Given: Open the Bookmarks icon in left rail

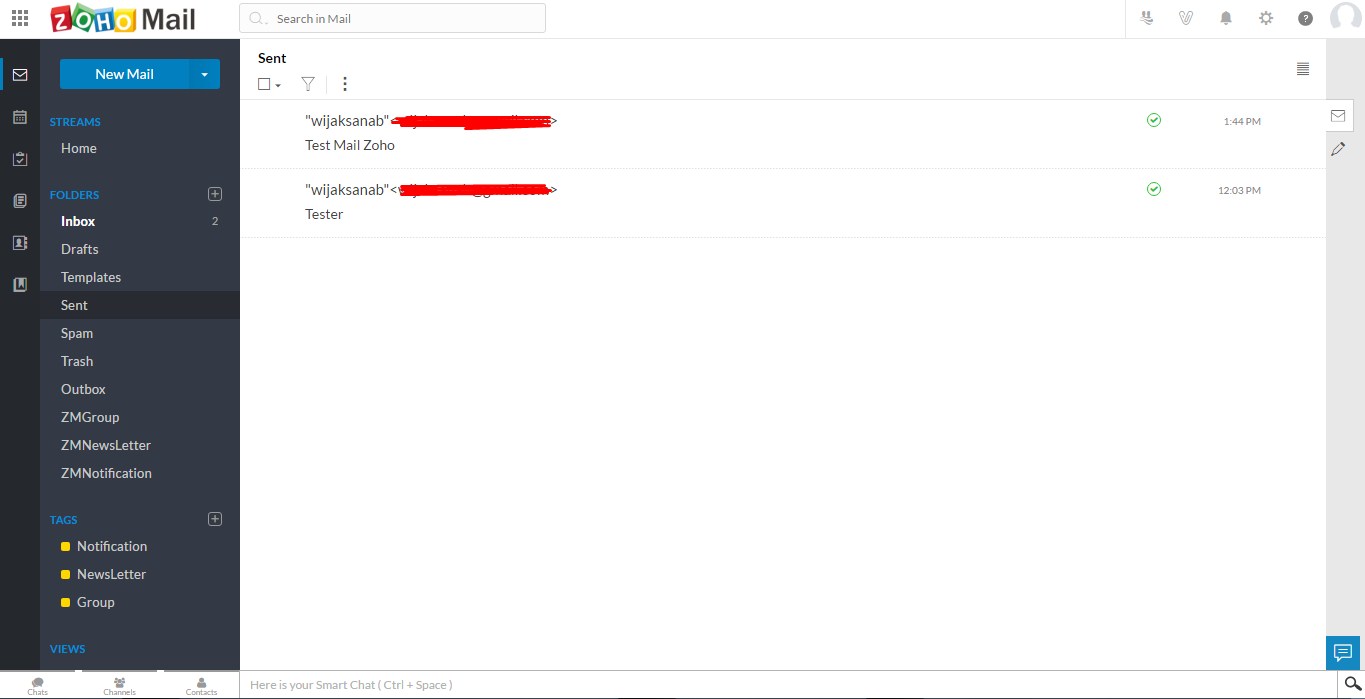Looking at the screenshot, I should tap(20, 285).
